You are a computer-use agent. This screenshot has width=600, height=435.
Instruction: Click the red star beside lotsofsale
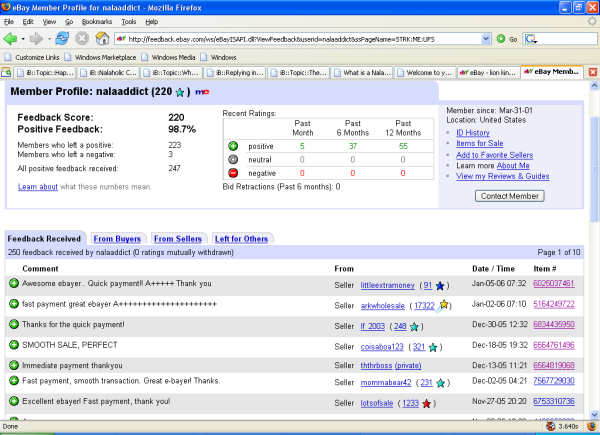[426, 403]
